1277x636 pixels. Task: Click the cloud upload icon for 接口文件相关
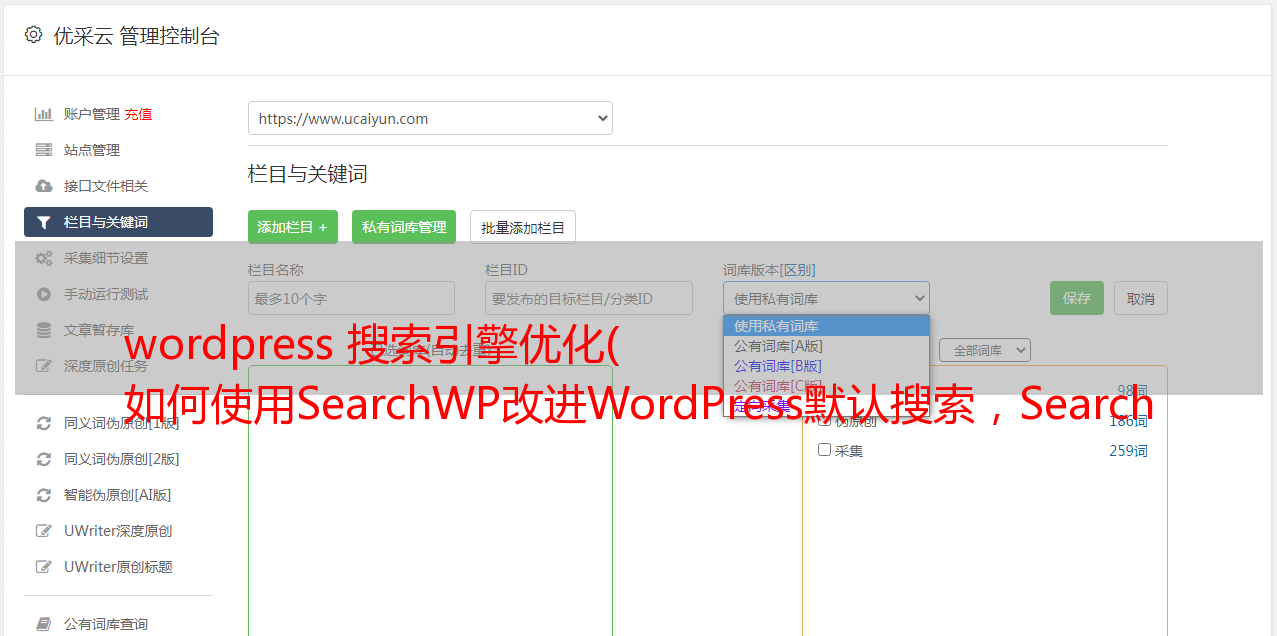click(44, 186)
